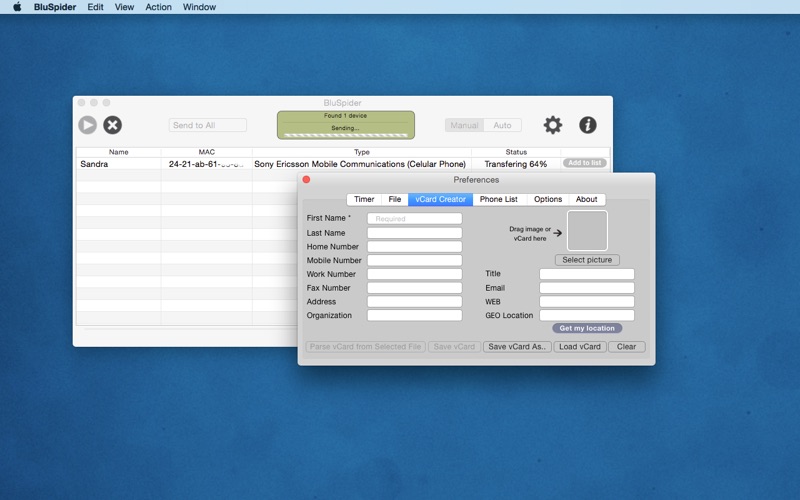Click the Address field
Viewport: 800px width, 500px height.
(x=414, y=302)
